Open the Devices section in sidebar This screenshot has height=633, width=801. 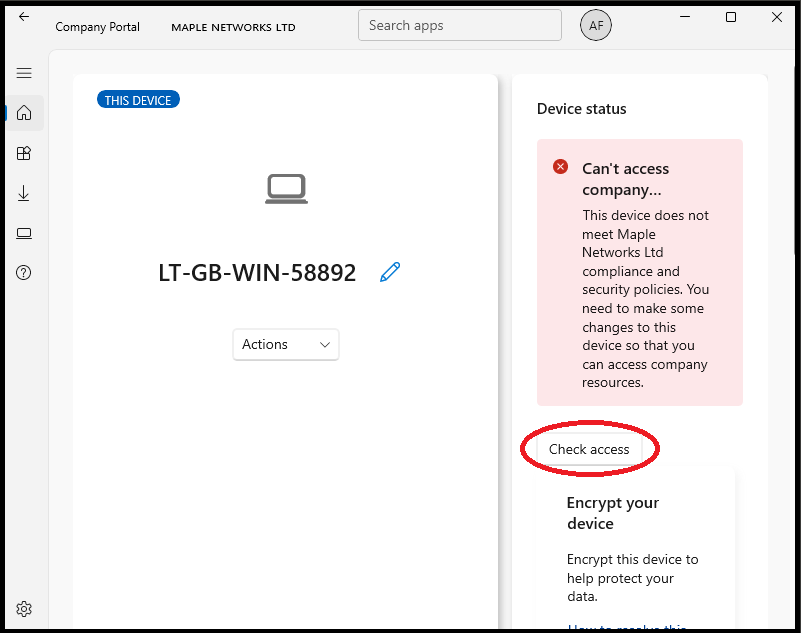(24, 233)
